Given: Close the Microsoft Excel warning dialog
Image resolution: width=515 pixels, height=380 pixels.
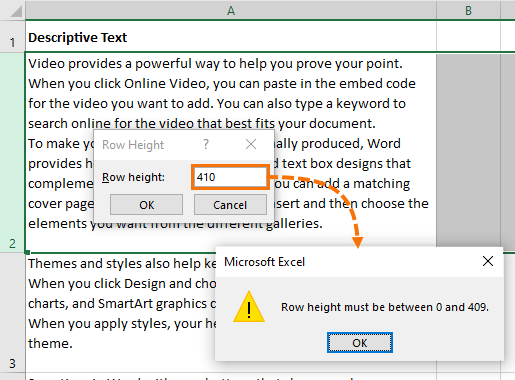Looking at the screenshot, I should [488, 261].
